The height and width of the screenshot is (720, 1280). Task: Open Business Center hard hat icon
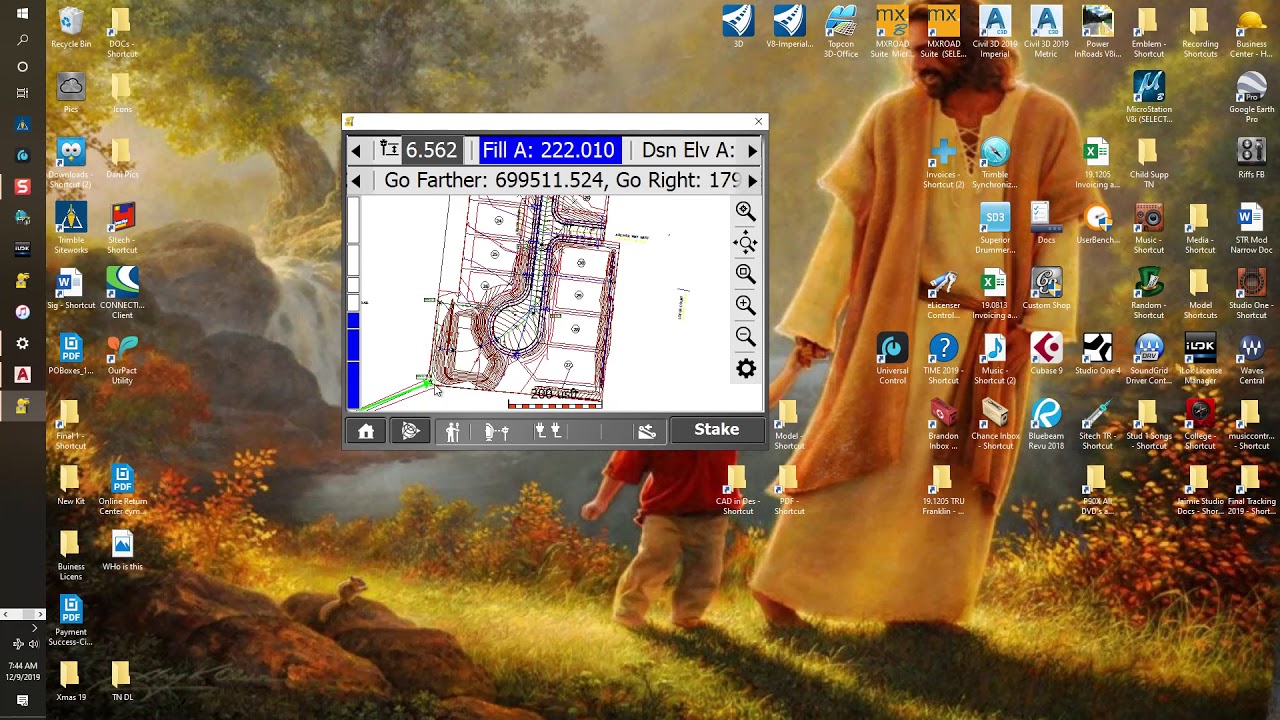tap(1251, 32)
